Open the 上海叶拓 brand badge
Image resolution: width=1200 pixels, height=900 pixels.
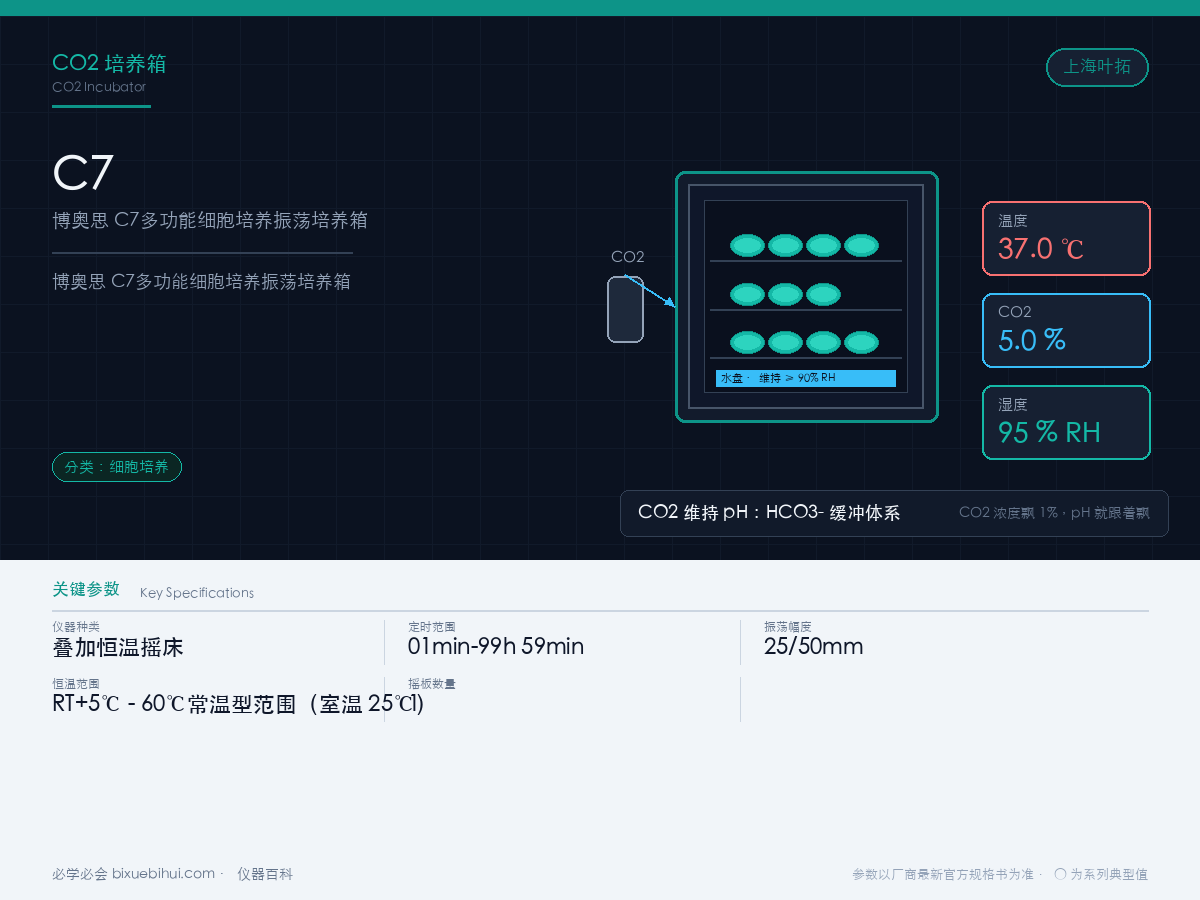(x=1097, y=67)
